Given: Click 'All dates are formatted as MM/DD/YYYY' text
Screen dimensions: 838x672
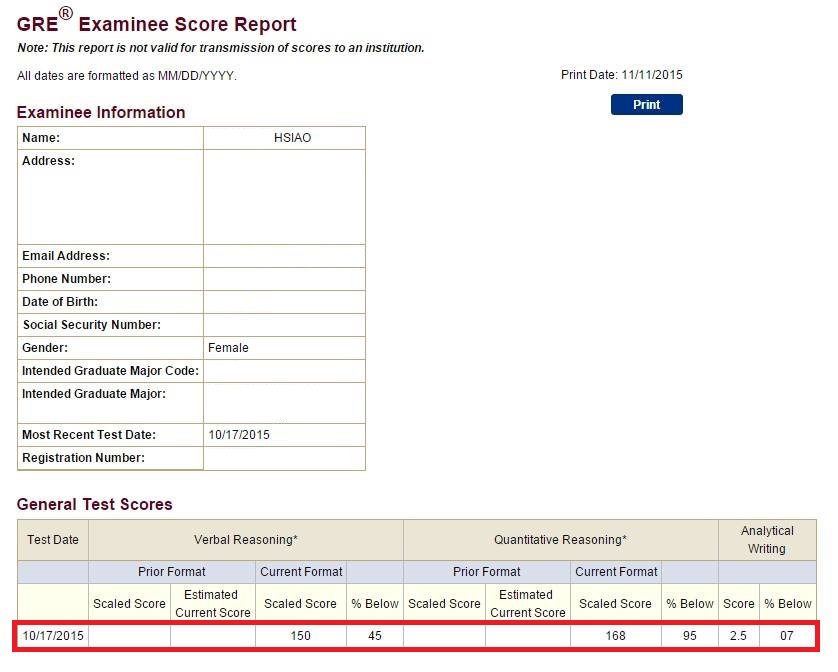Looking at the screenshot, I should coord(127,76).
